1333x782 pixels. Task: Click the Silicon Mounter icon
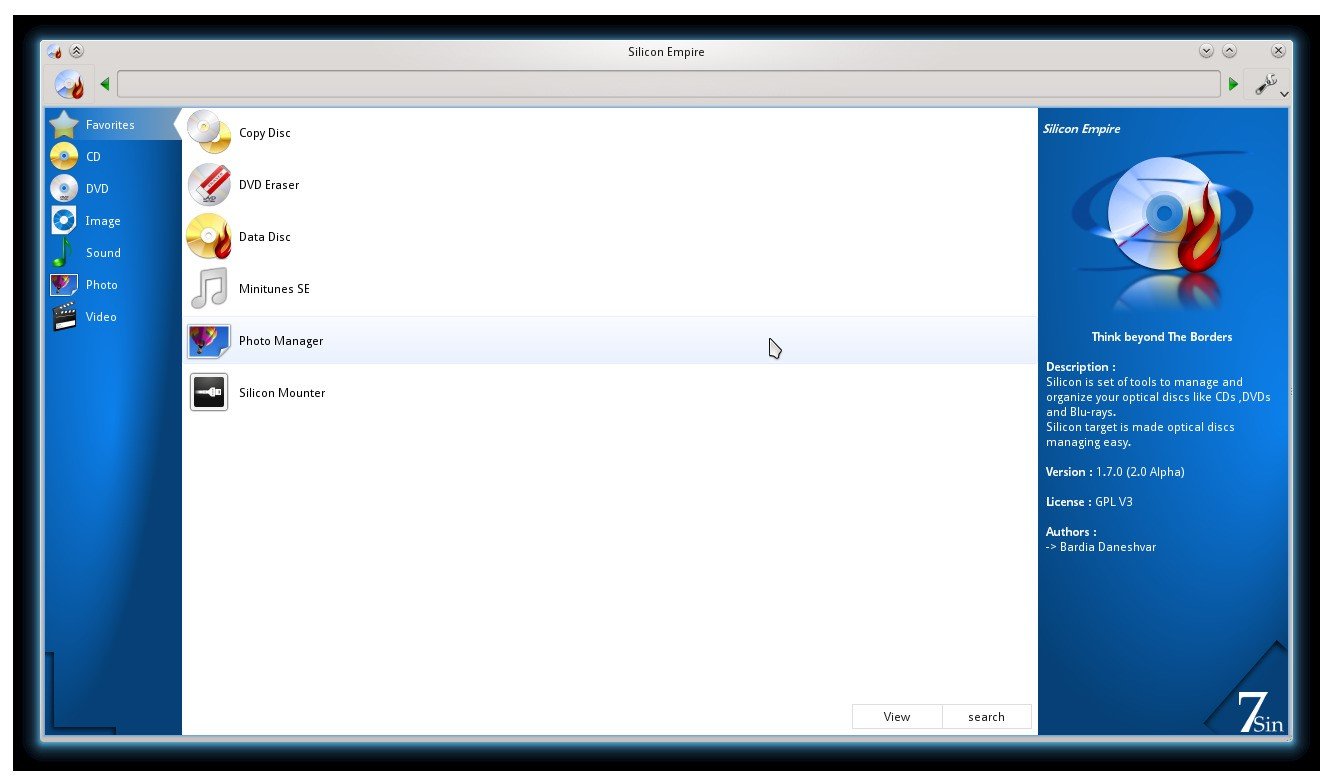[209, 393]
